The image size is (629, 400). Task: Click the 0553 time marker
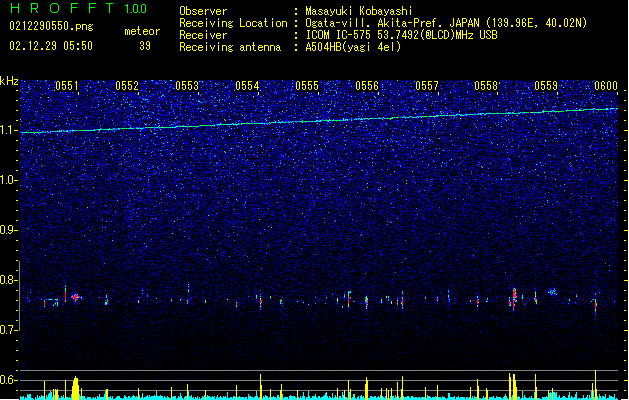(187, 85)
